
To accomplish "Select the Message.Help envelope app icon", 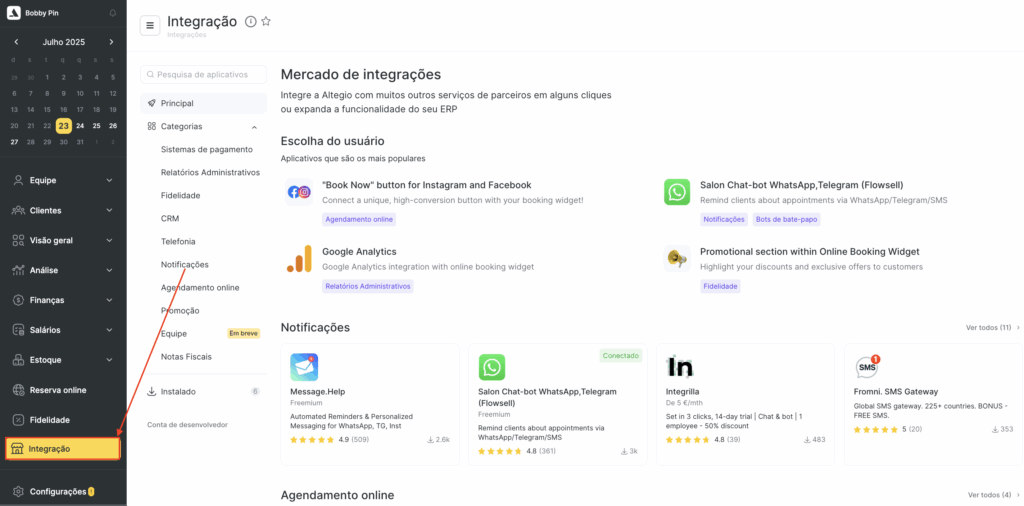I will click(x=304, y=367).
